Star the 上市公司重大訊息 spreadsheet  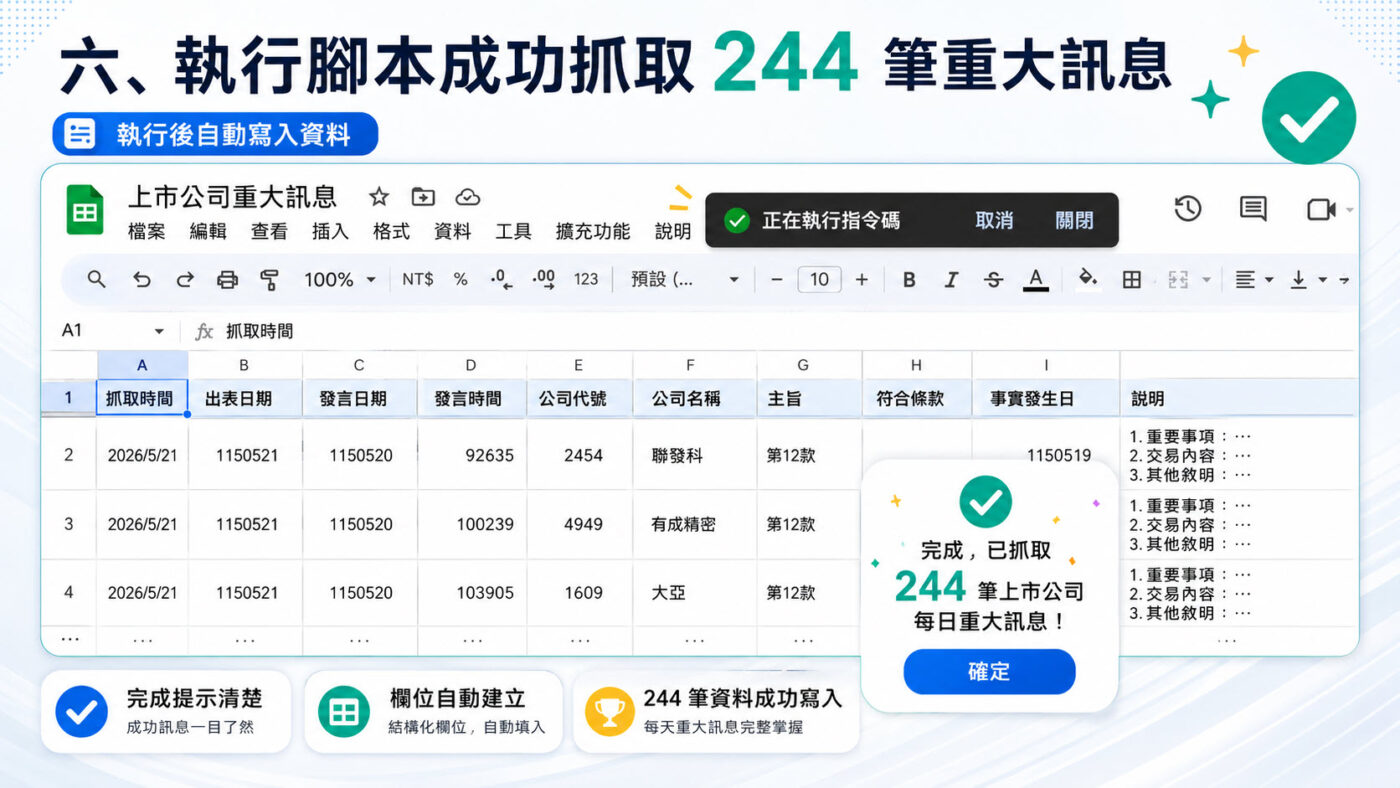(379, 196)
